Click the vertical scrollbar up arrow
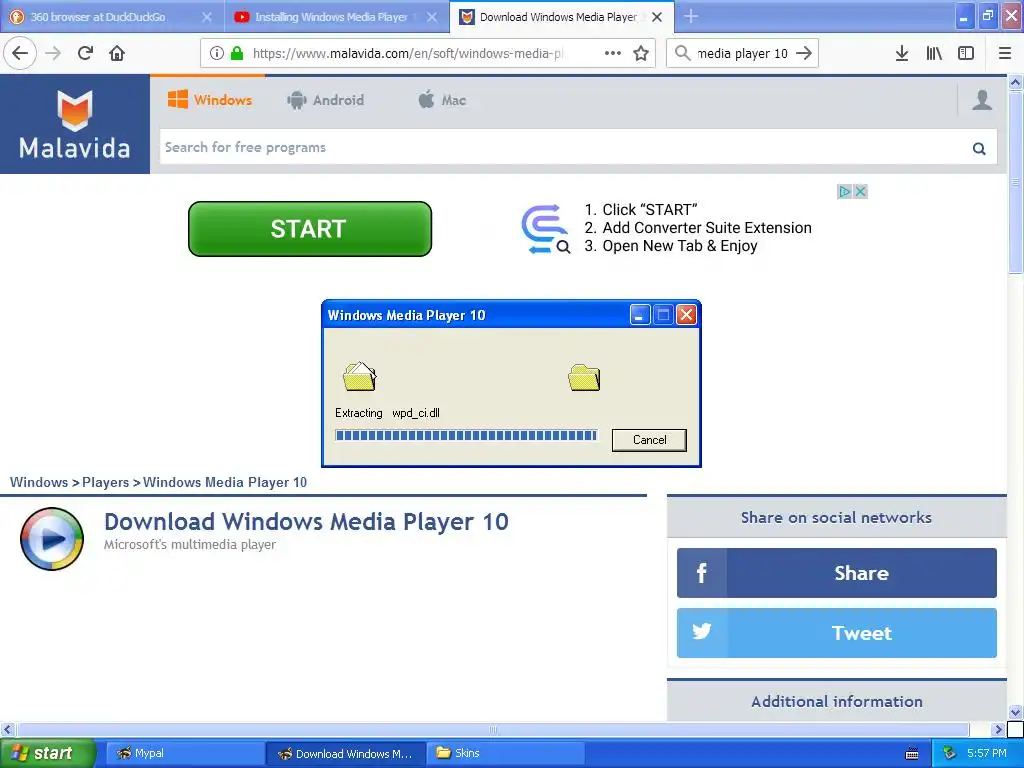 tap(1015, 82)
